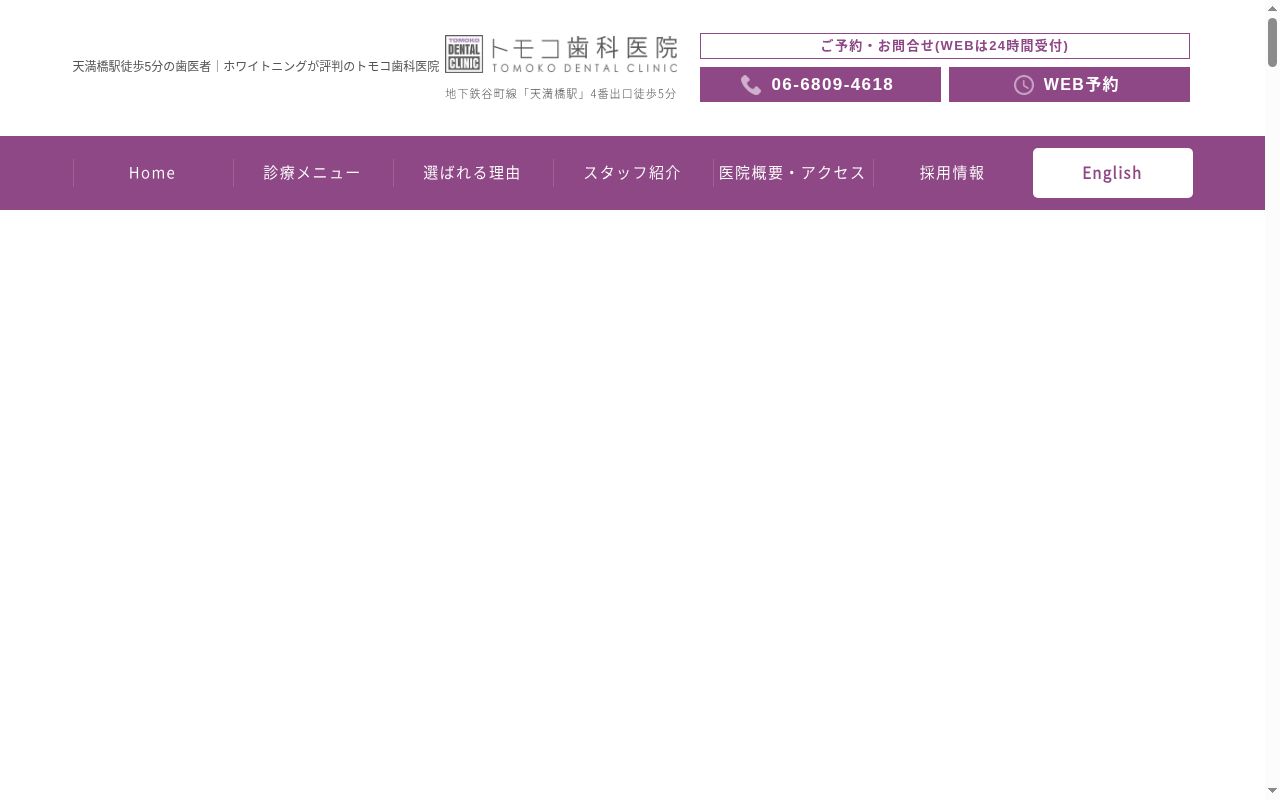The width and height of the screenshot is (1280, 800).
Task: Click the ご予約・お問合せ banner text
Action: [x=945, y=46]
